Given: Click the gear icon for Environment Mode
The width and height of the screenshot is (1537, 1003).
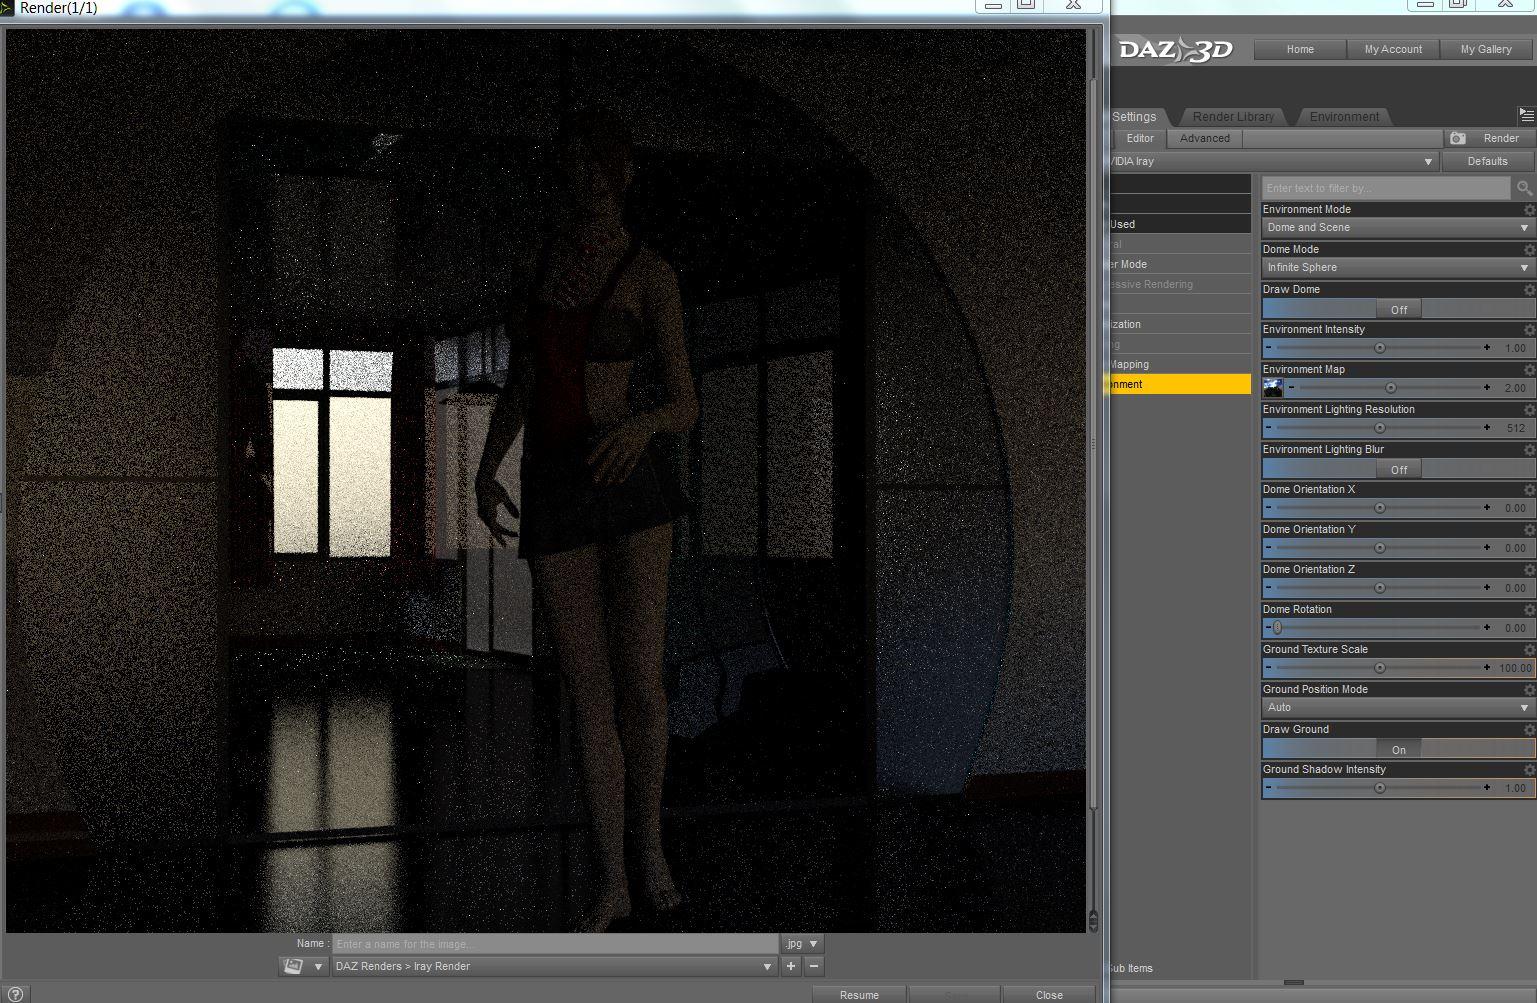Looking at the screenshot, I should pyautogui.click(x=1529, y=210).
